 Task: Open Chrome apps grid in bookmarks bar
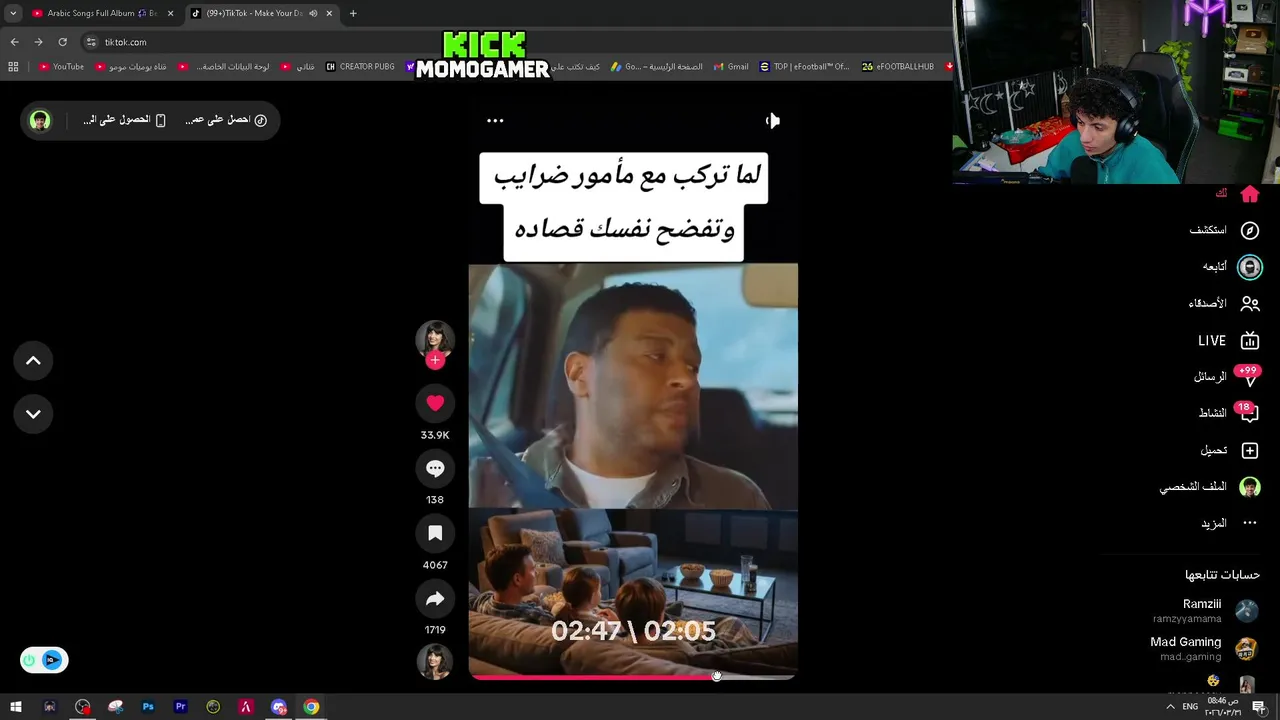(13, 67)
